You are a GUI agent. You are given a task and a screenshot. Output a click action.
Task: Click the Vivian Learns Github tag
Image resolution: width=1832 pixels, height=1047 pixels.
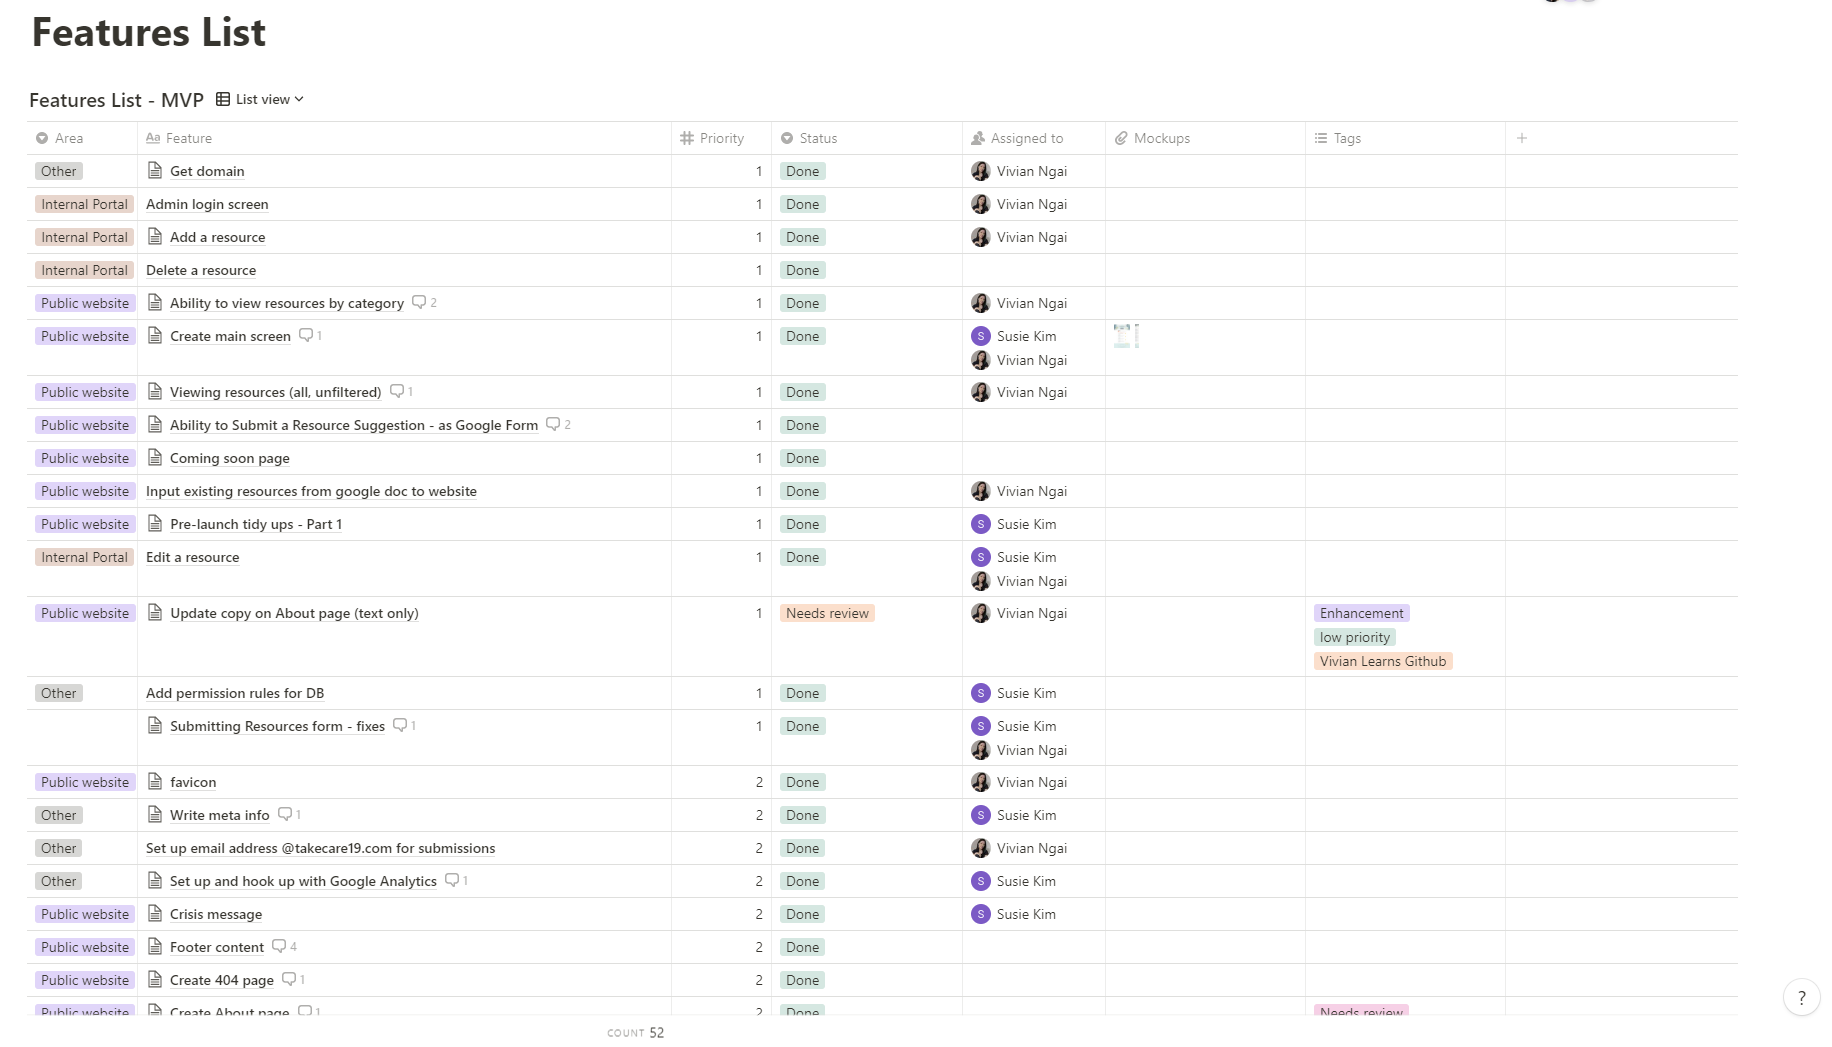point(1382,661)
